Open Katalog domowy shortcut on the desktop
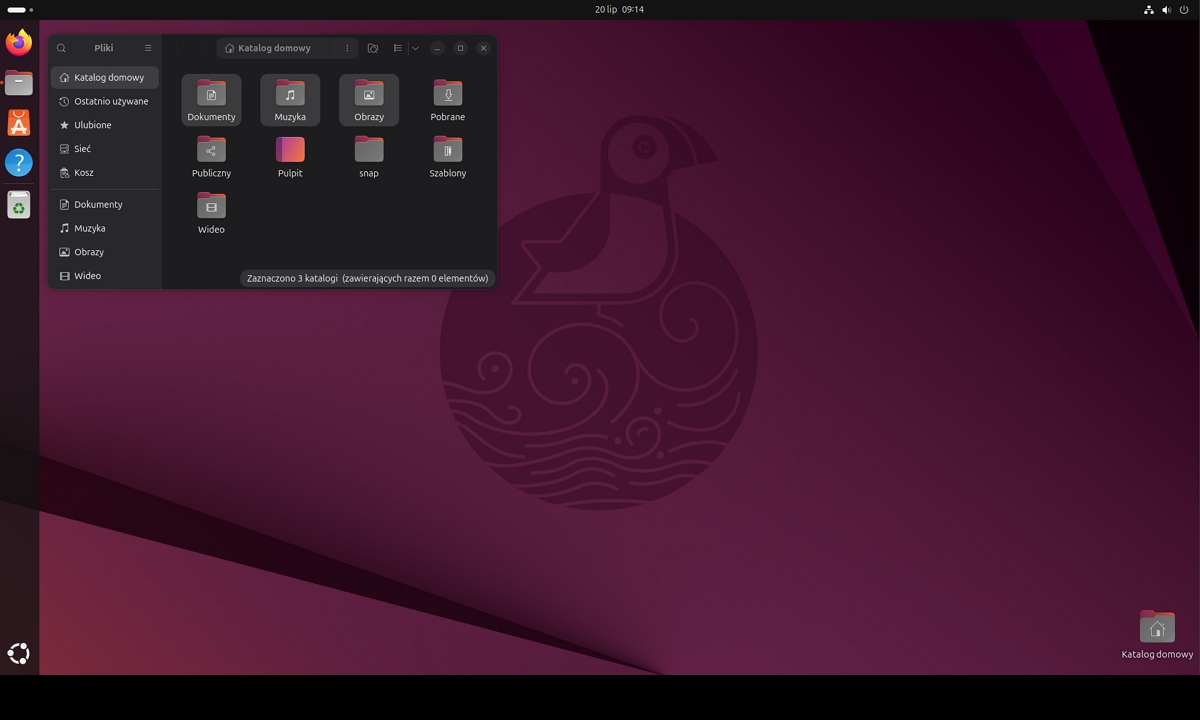This screenshot has height=720, width=1200. click(x=1156, y=627)
